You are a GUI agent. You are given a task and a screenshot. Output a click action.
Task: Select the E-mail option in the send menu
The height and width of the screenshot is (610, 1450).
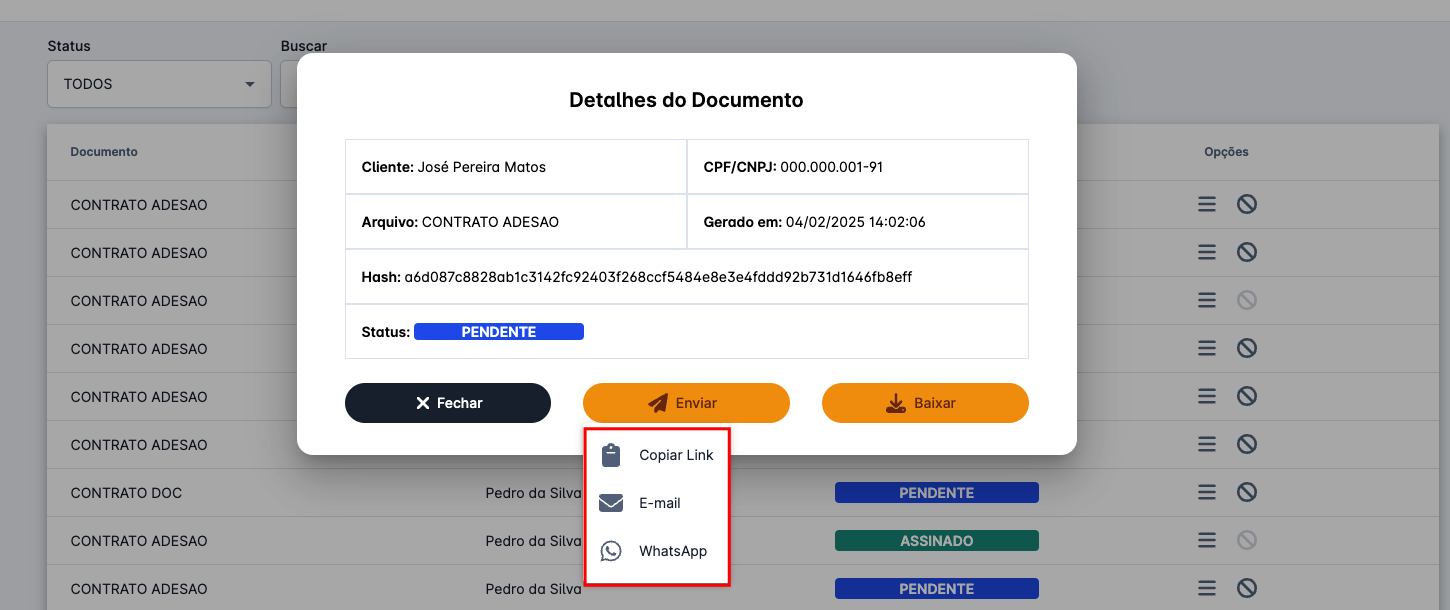[x=659, y=503]
